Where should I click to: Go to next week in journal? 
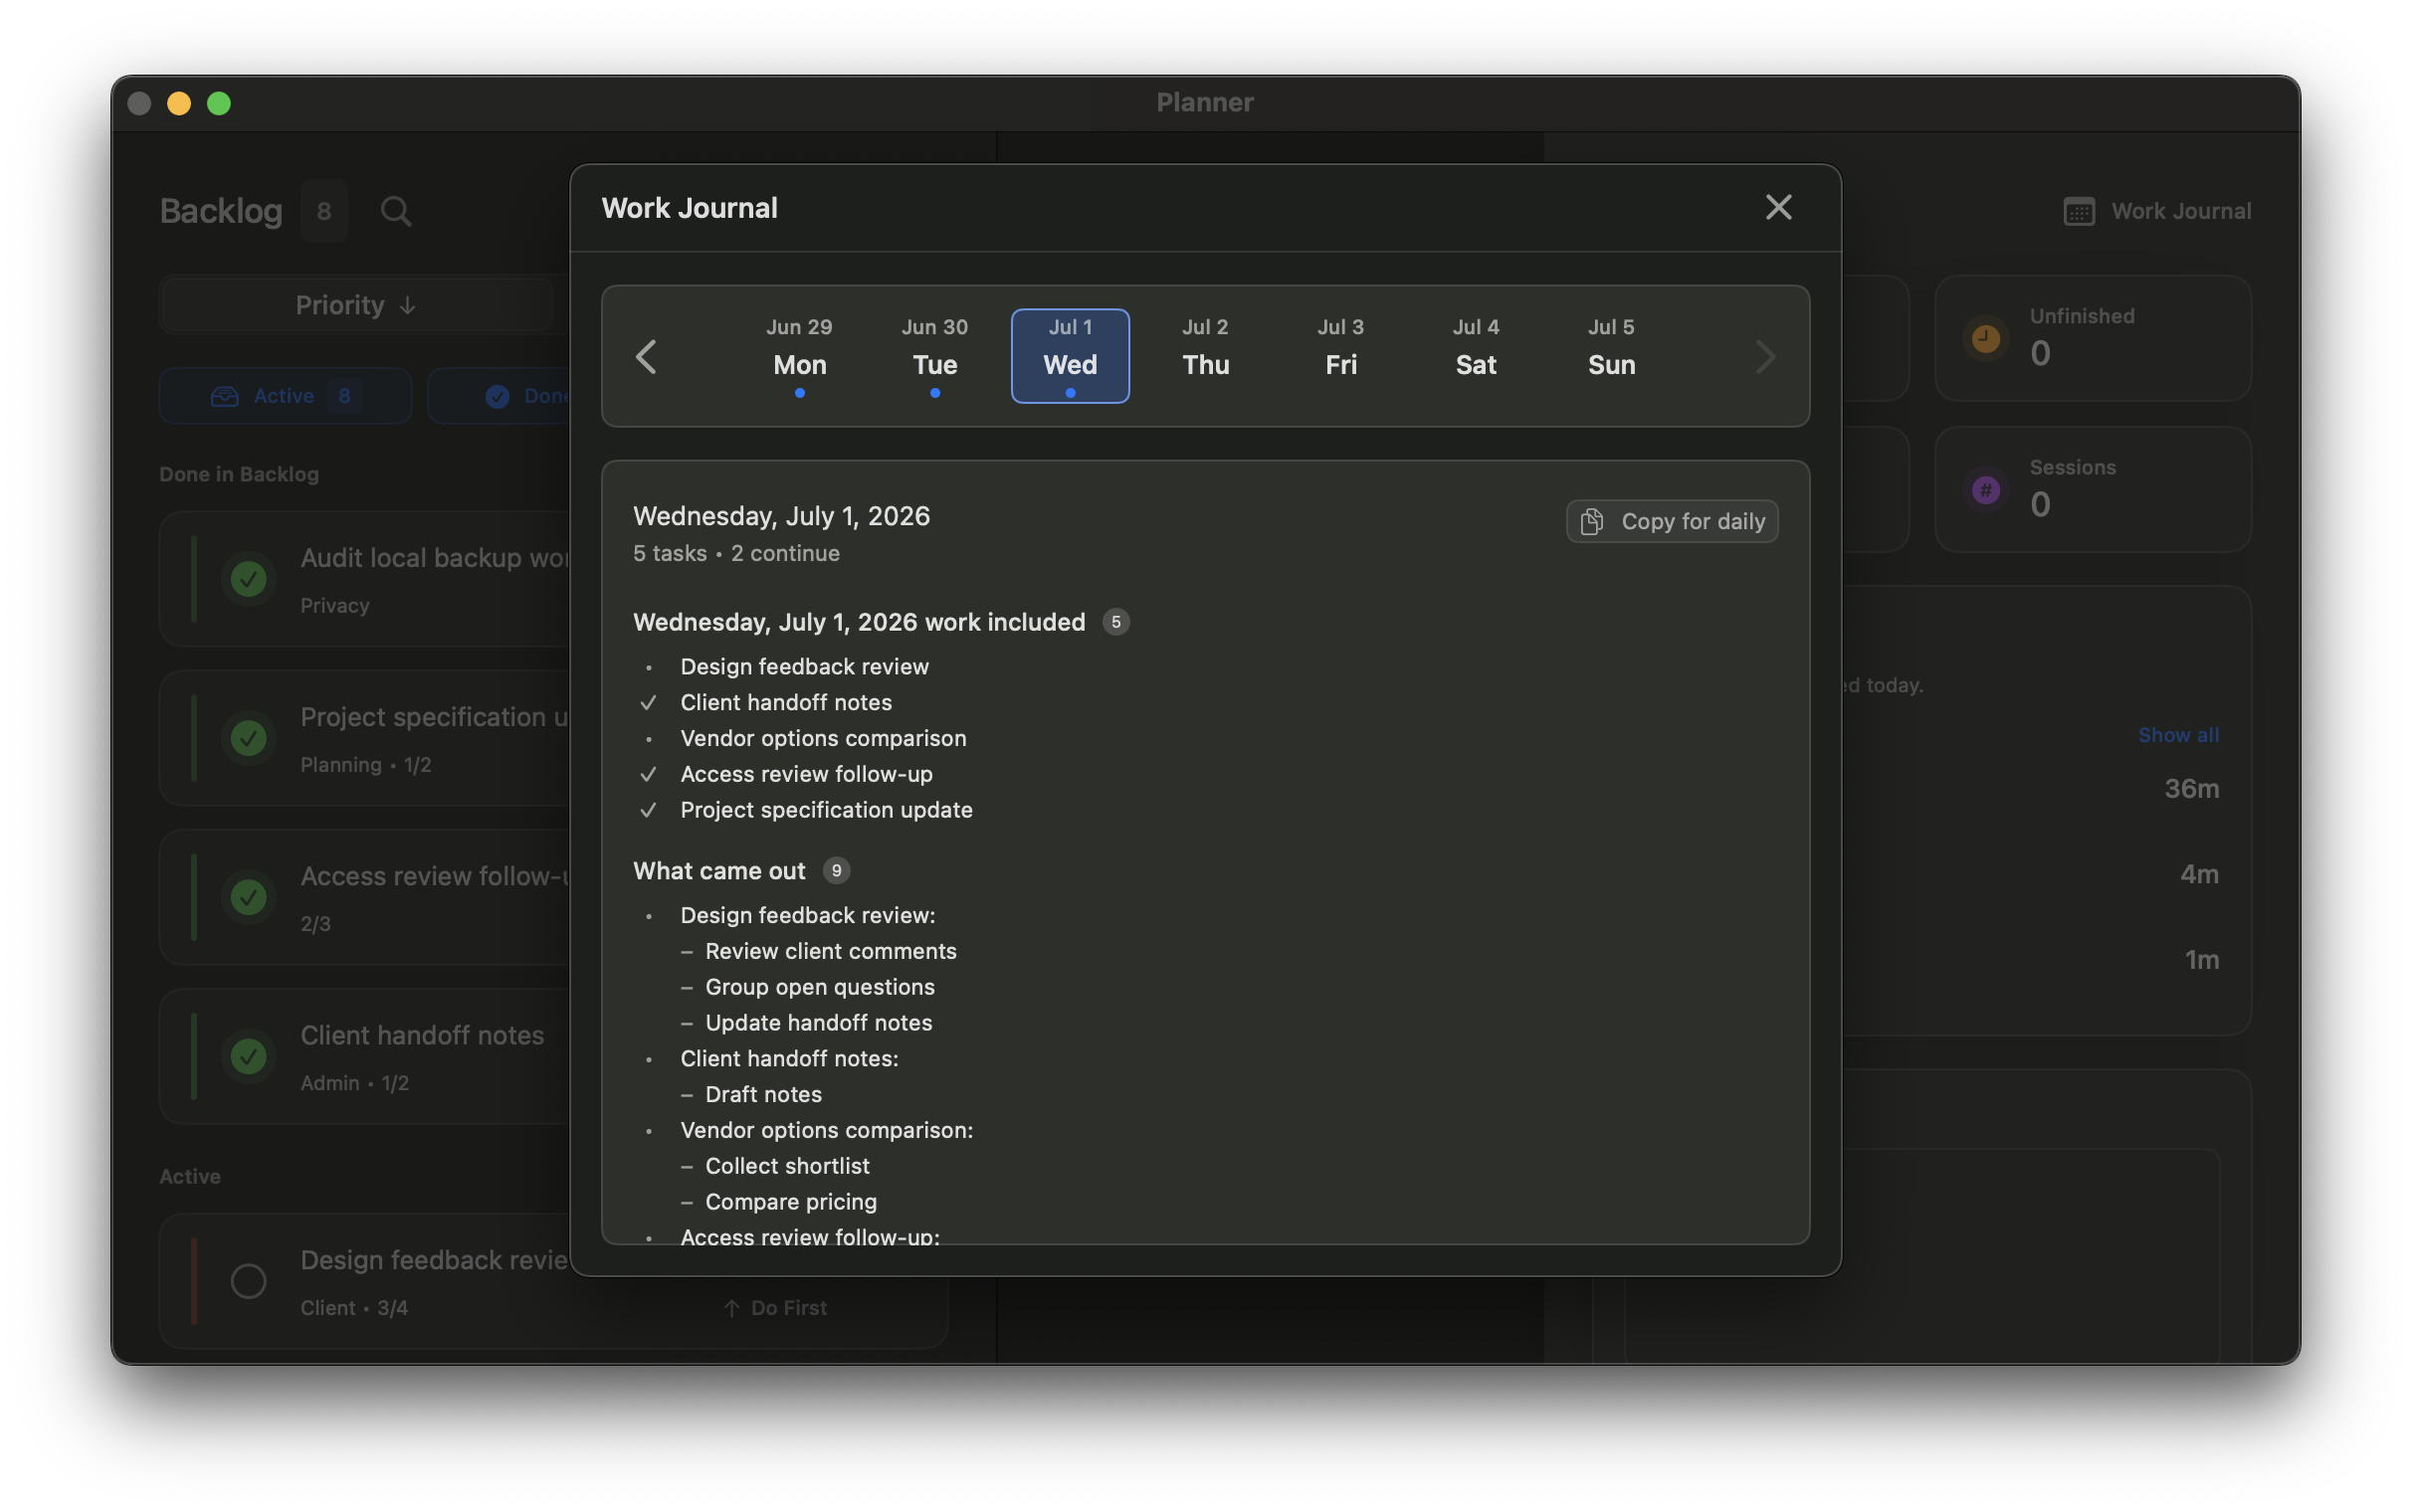point(1765,357)
